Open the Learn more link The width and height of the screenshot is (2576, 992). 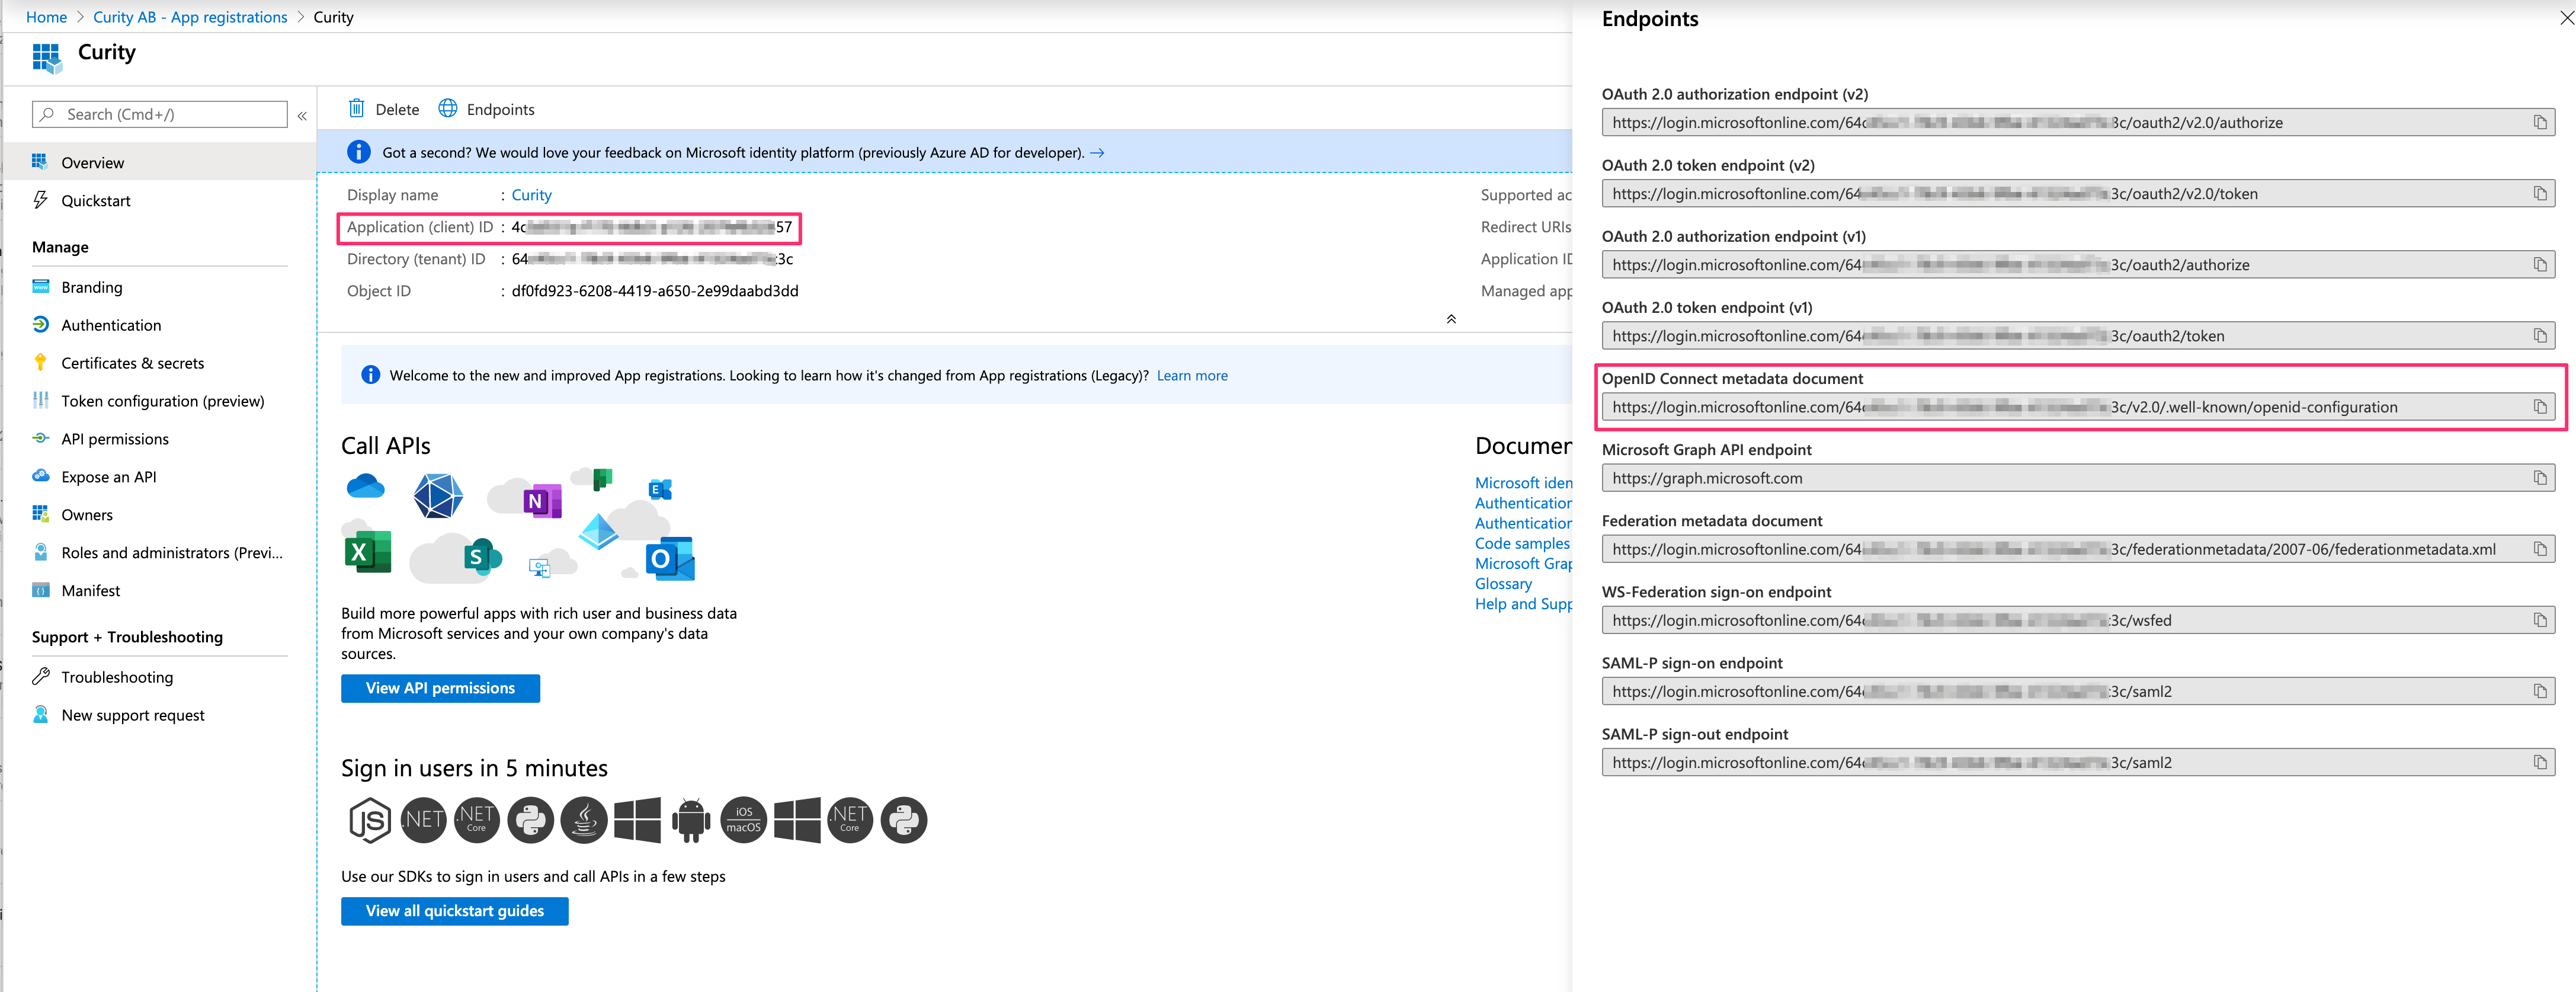tap(1191, 375)
